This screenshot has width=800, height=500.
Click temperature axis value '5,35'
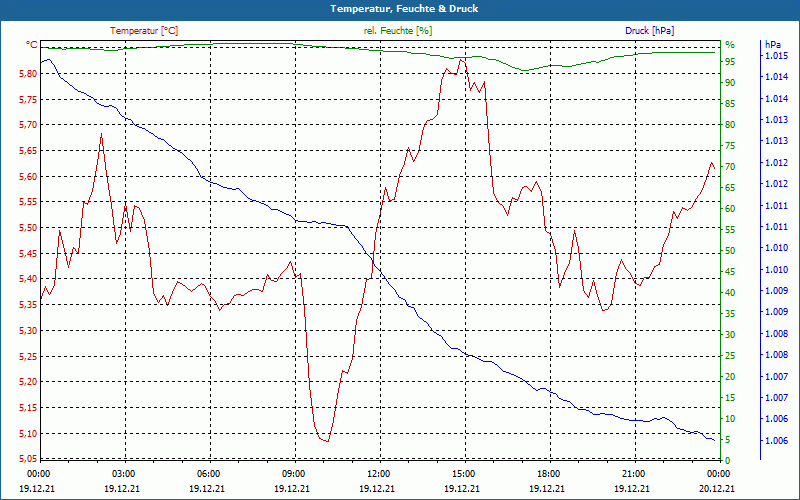pyautogui.click(x=28, y=305)
